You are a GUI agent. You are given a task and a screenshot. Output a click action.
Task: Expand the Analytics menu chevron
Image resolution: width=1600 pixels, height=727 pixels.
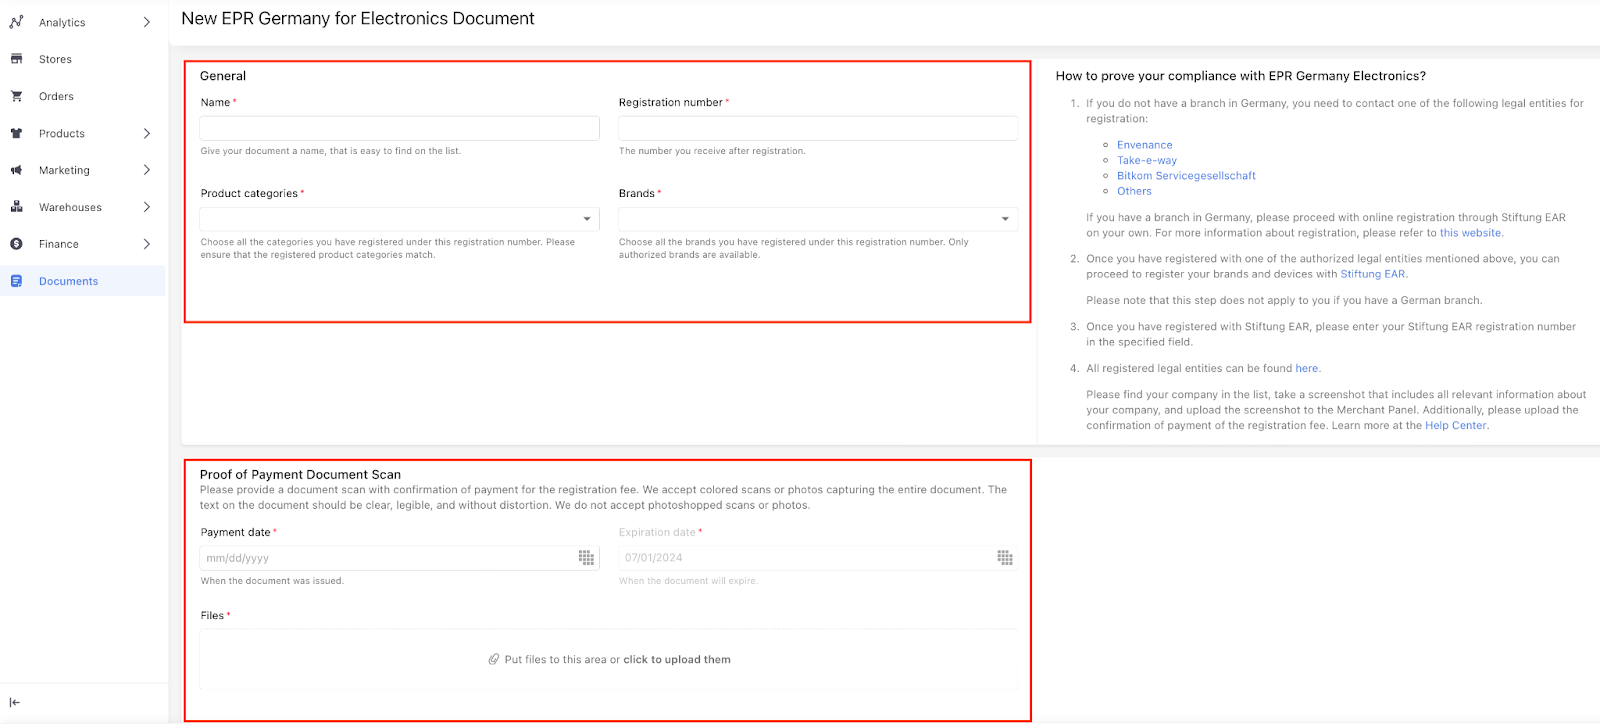147,22
